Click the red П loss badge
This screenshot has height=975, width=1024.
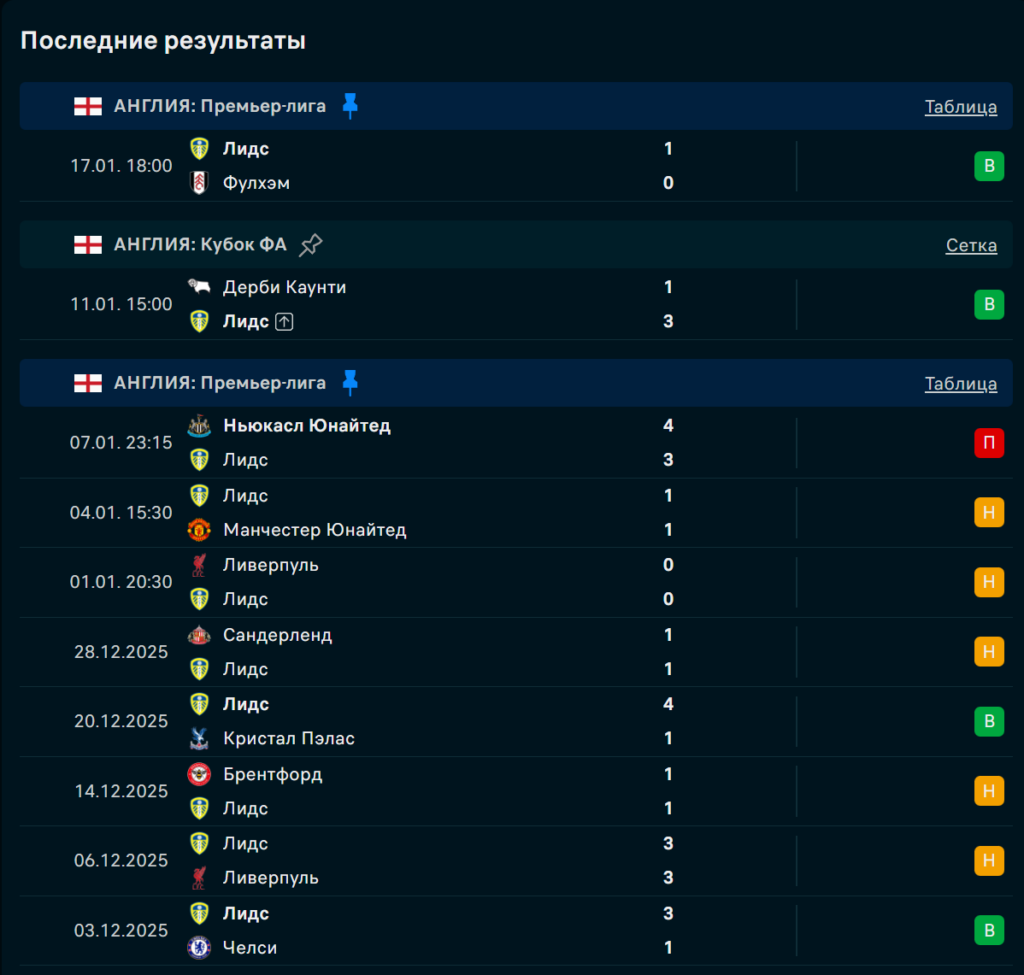coord(988,443)
